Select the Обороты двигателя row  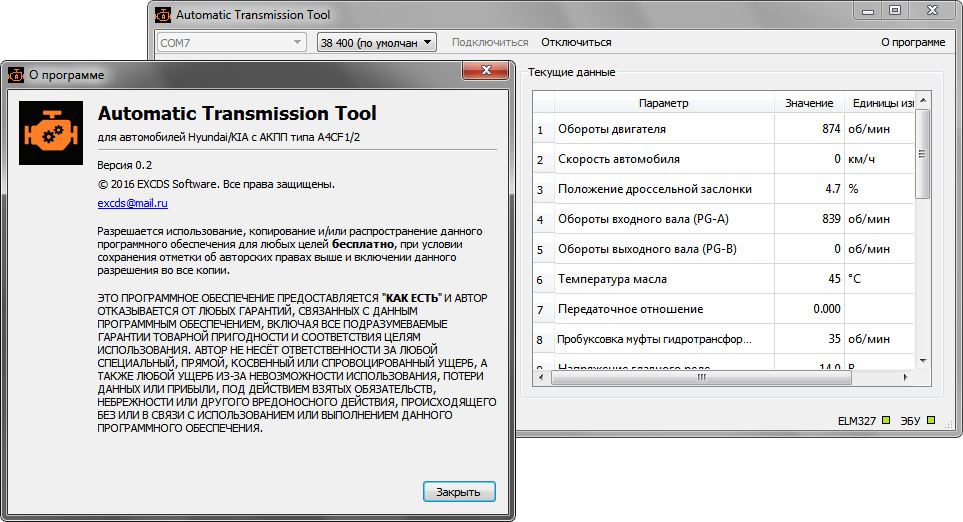click(724, 129)
